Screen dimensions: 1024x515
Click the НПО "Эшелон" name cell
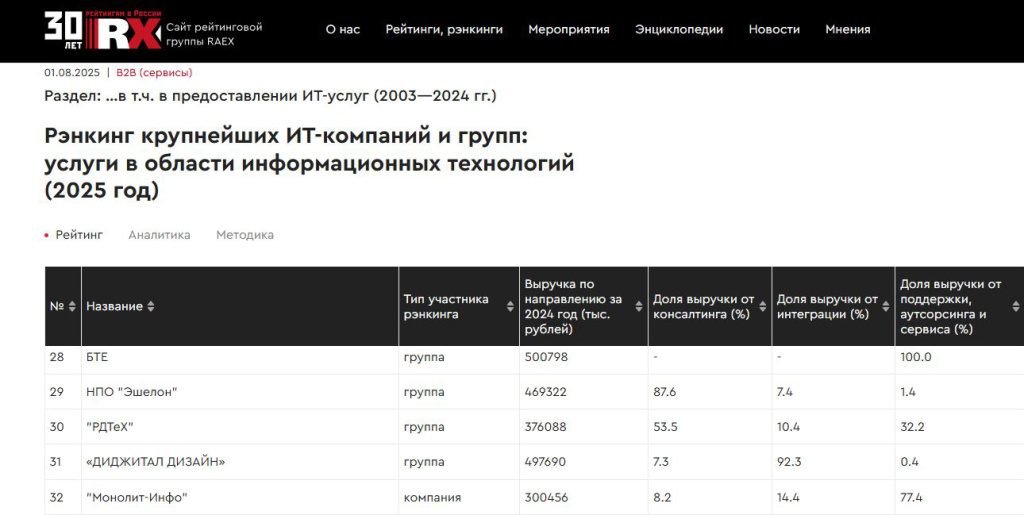pyautogui.click(x=240, y=392)
